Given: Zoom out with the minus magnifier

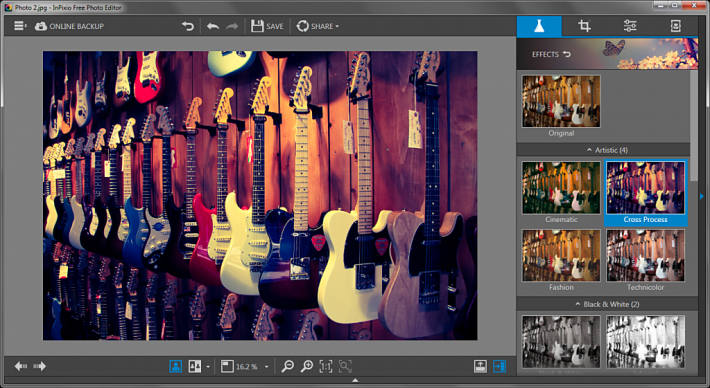Looking at the screenshot, I should coord(288,366).
